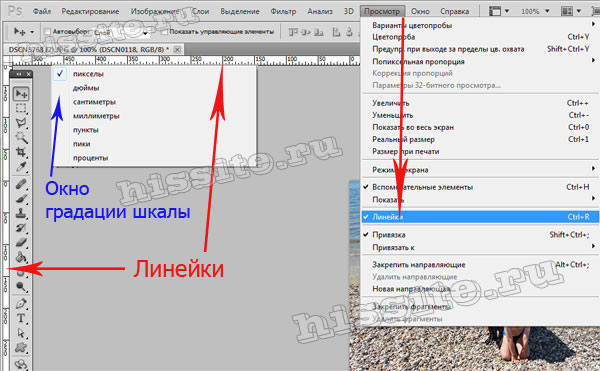
Task: Expand Режим экрана submenu
Action: pos(480,169)
